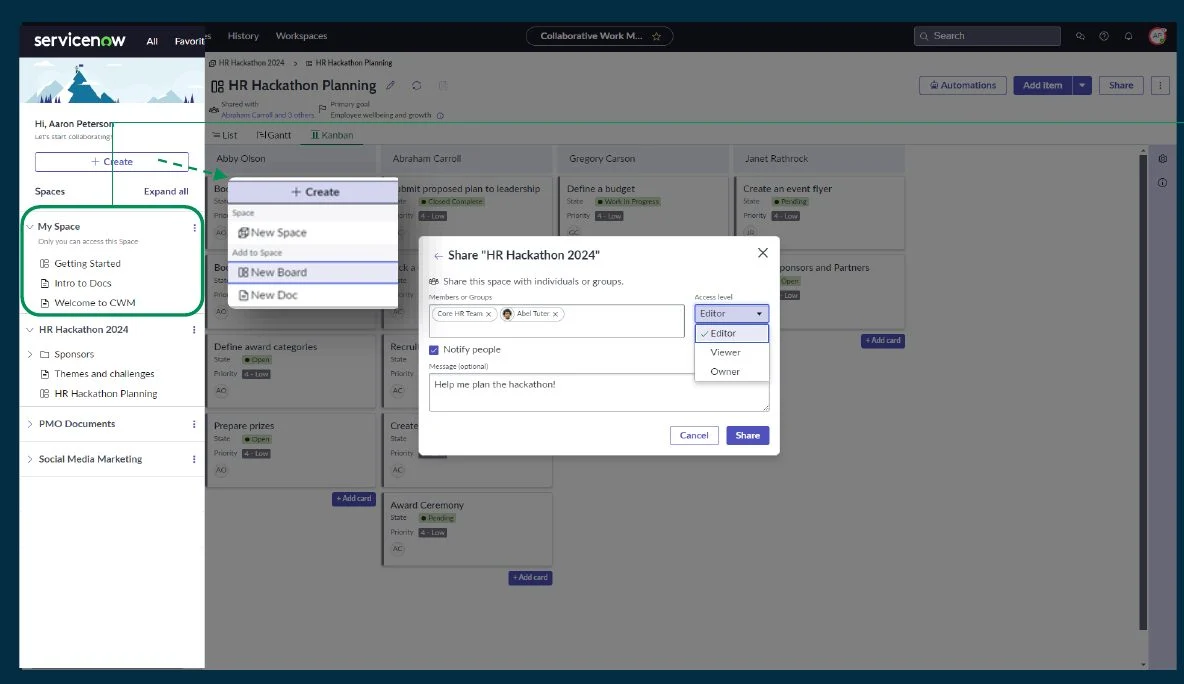Click the optional Message text area
Viewport: 1184px width, 684px height.
[x=599, y=393]
